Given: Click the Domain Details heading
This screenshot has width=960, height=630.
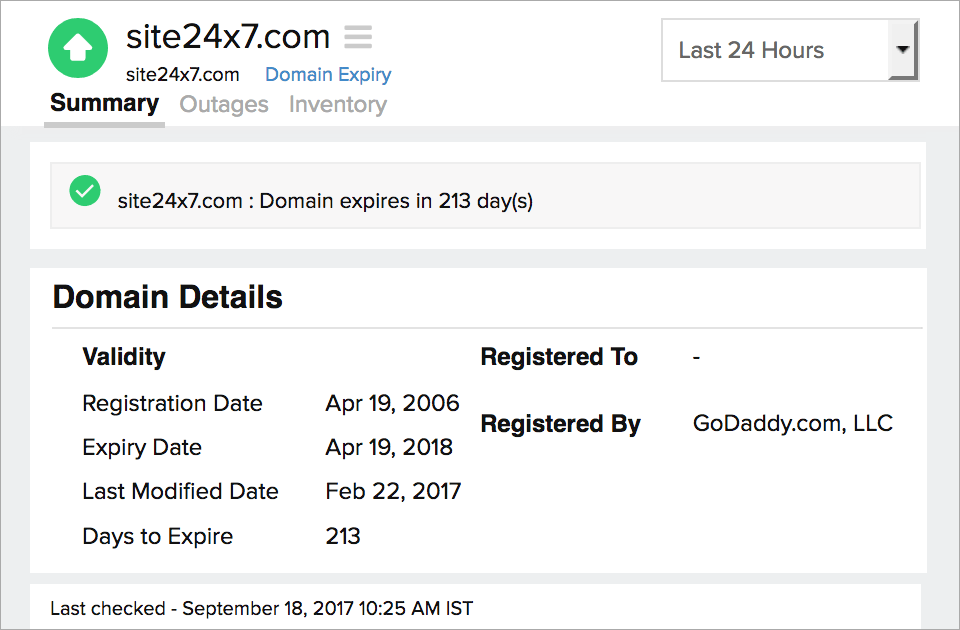Looking at the screenshot, I should tap(168, 297).
